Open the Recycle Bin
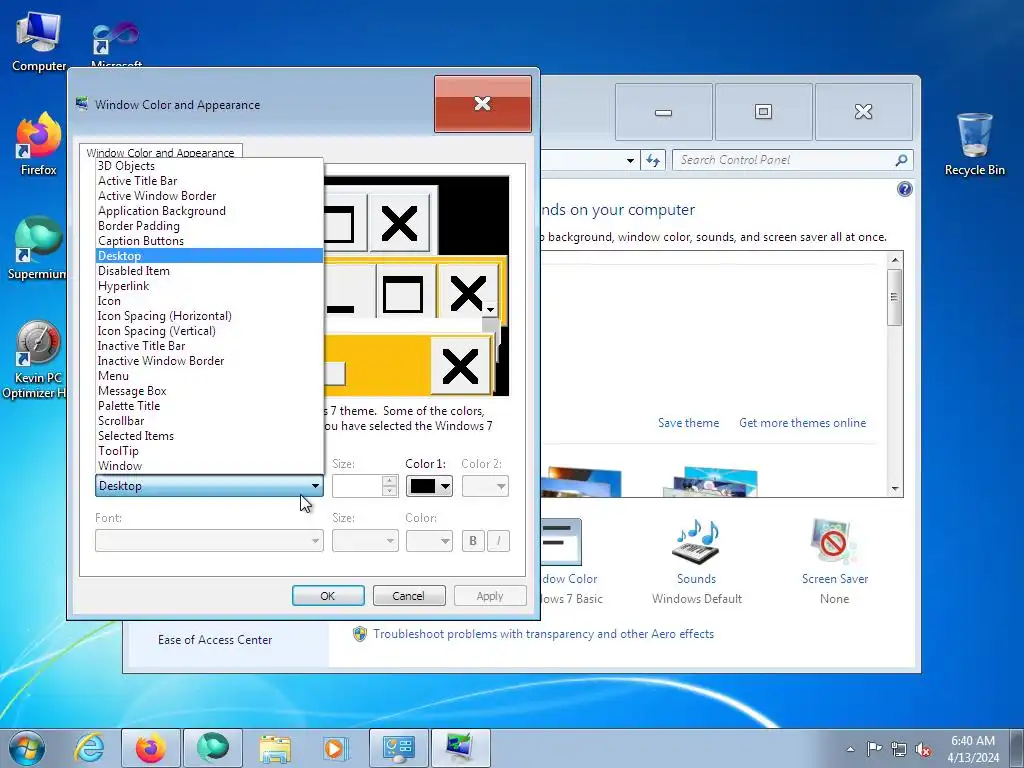Viewport: 1024px width, 768px height. (x=974, y=144)
